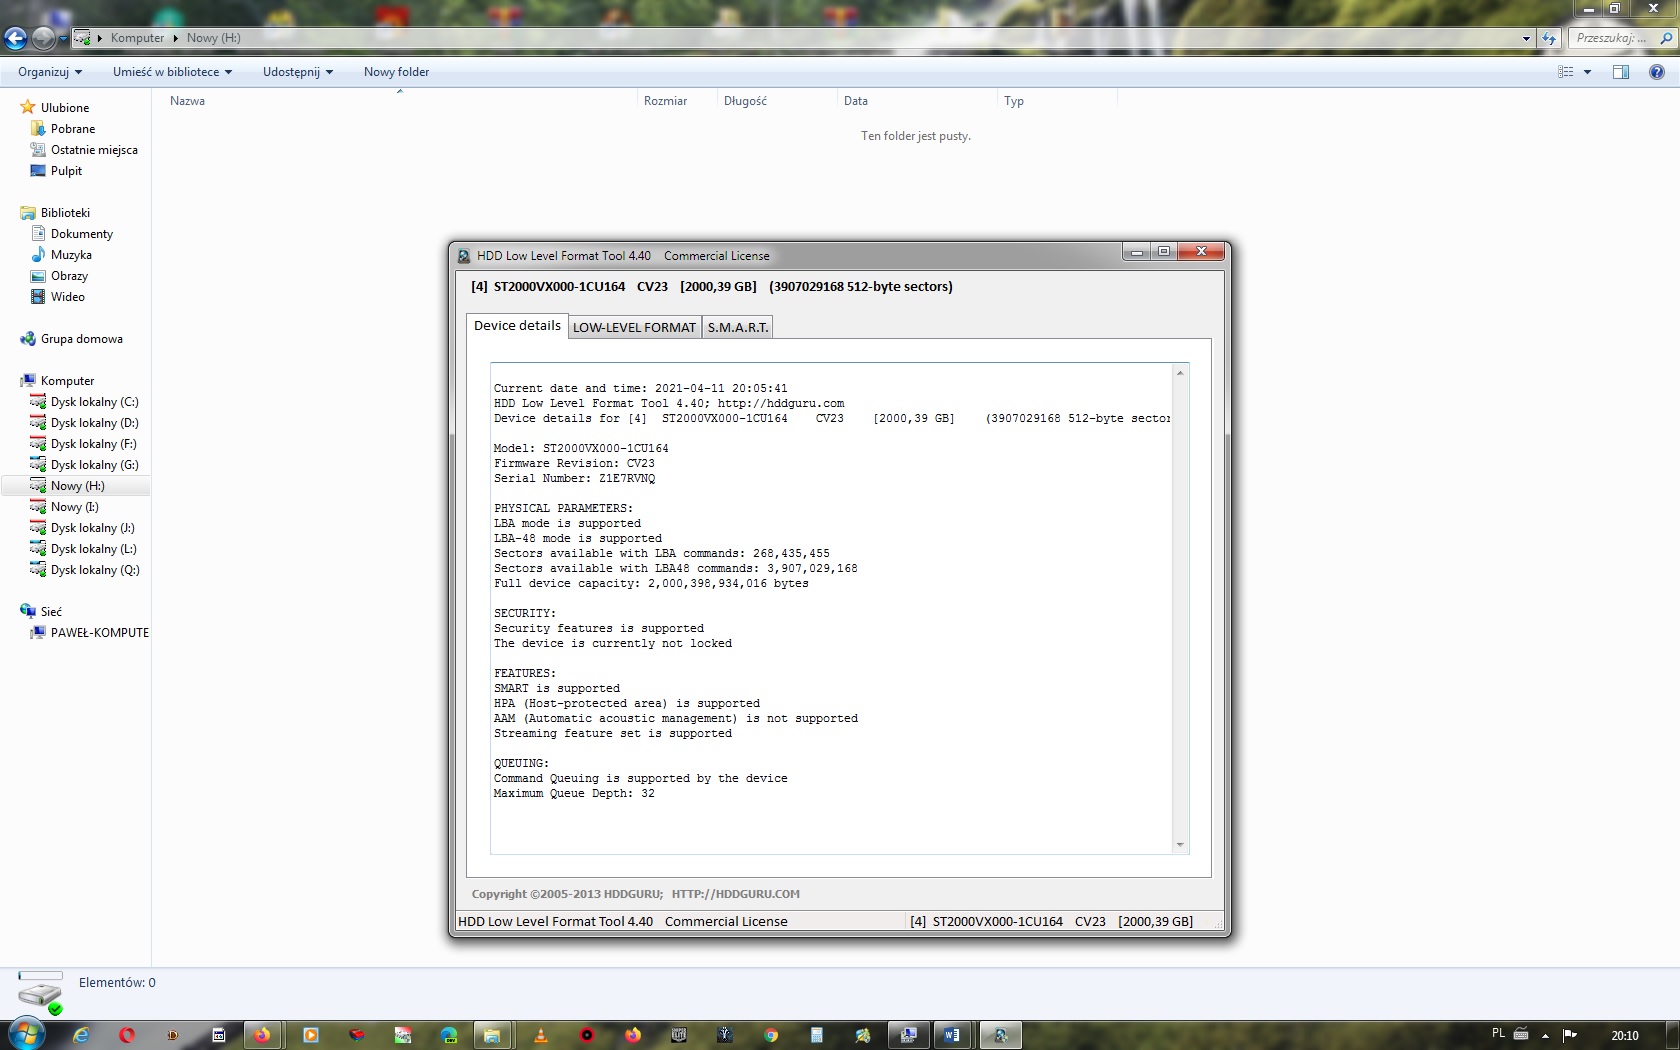This screenshot has width=1680, height=1050.
Task: Sort by the Typ column header
Action: point(1056,101)
